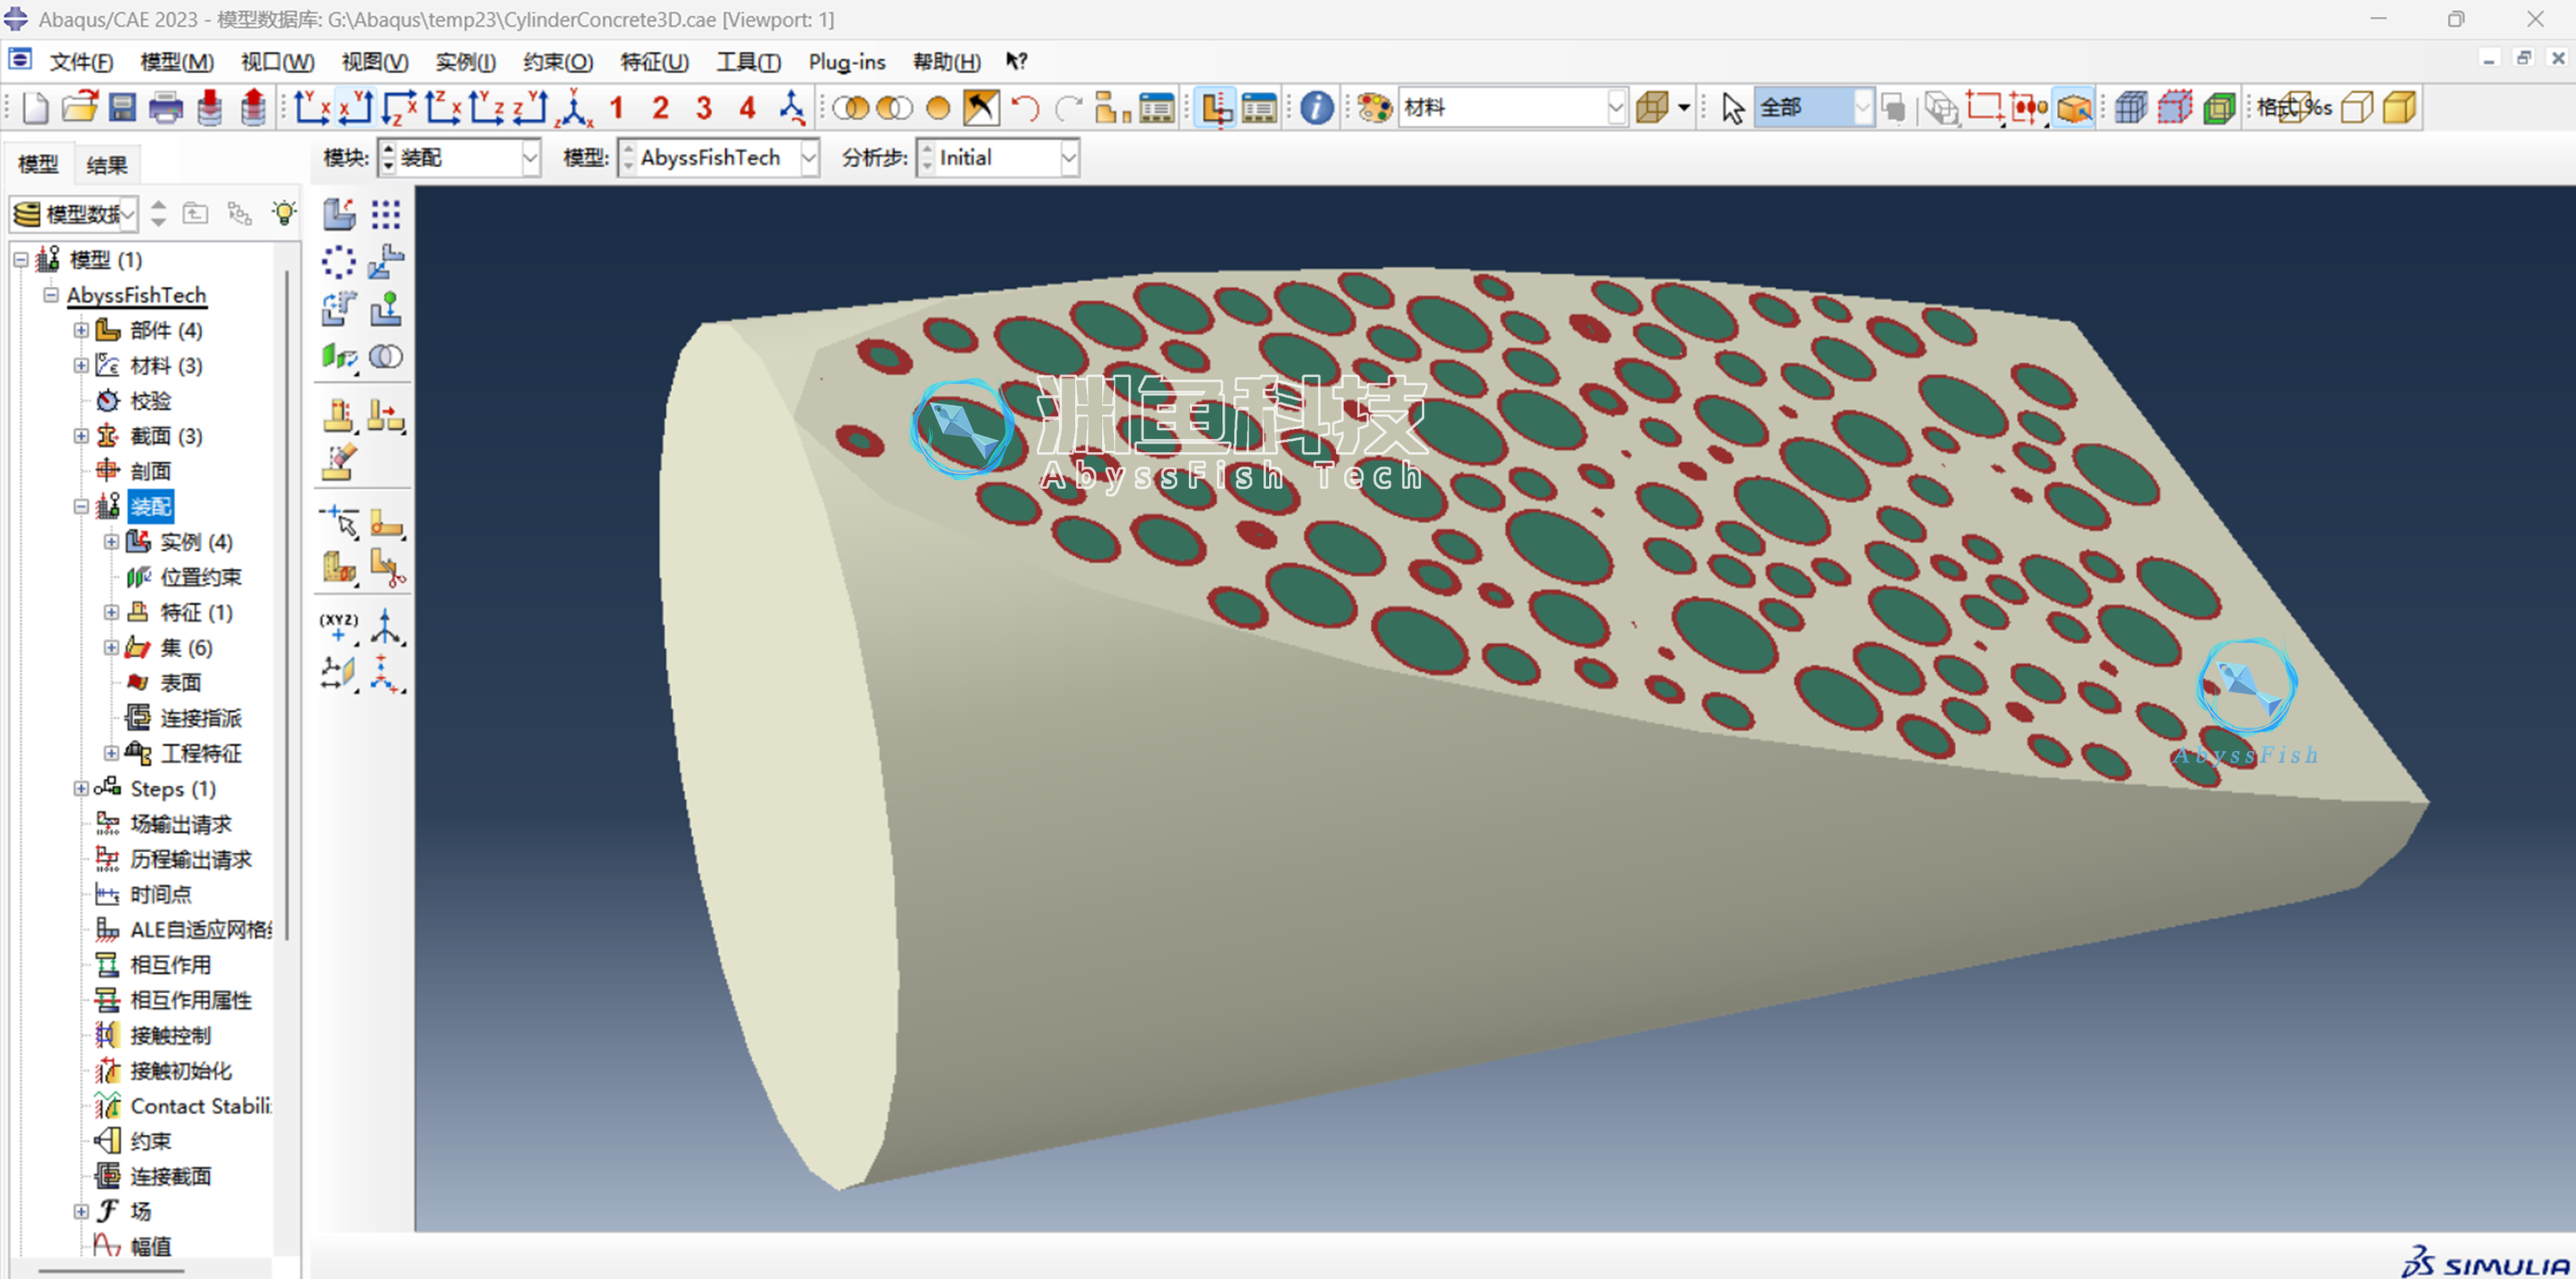This screenshot has height=1279, width=2576.
Task: Expand the 部件 (4) tree node
Action: [81, 330]
